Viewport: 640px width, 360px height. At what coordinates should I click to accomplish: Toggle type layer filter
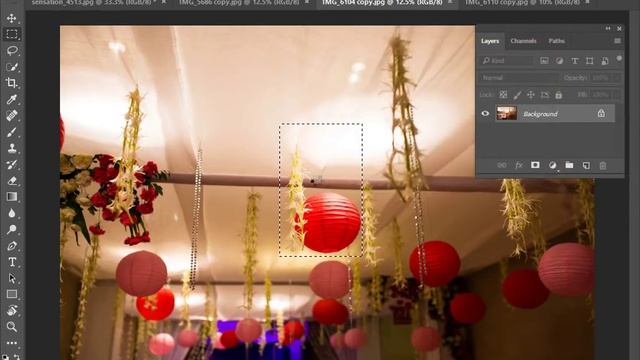[574, 61]
